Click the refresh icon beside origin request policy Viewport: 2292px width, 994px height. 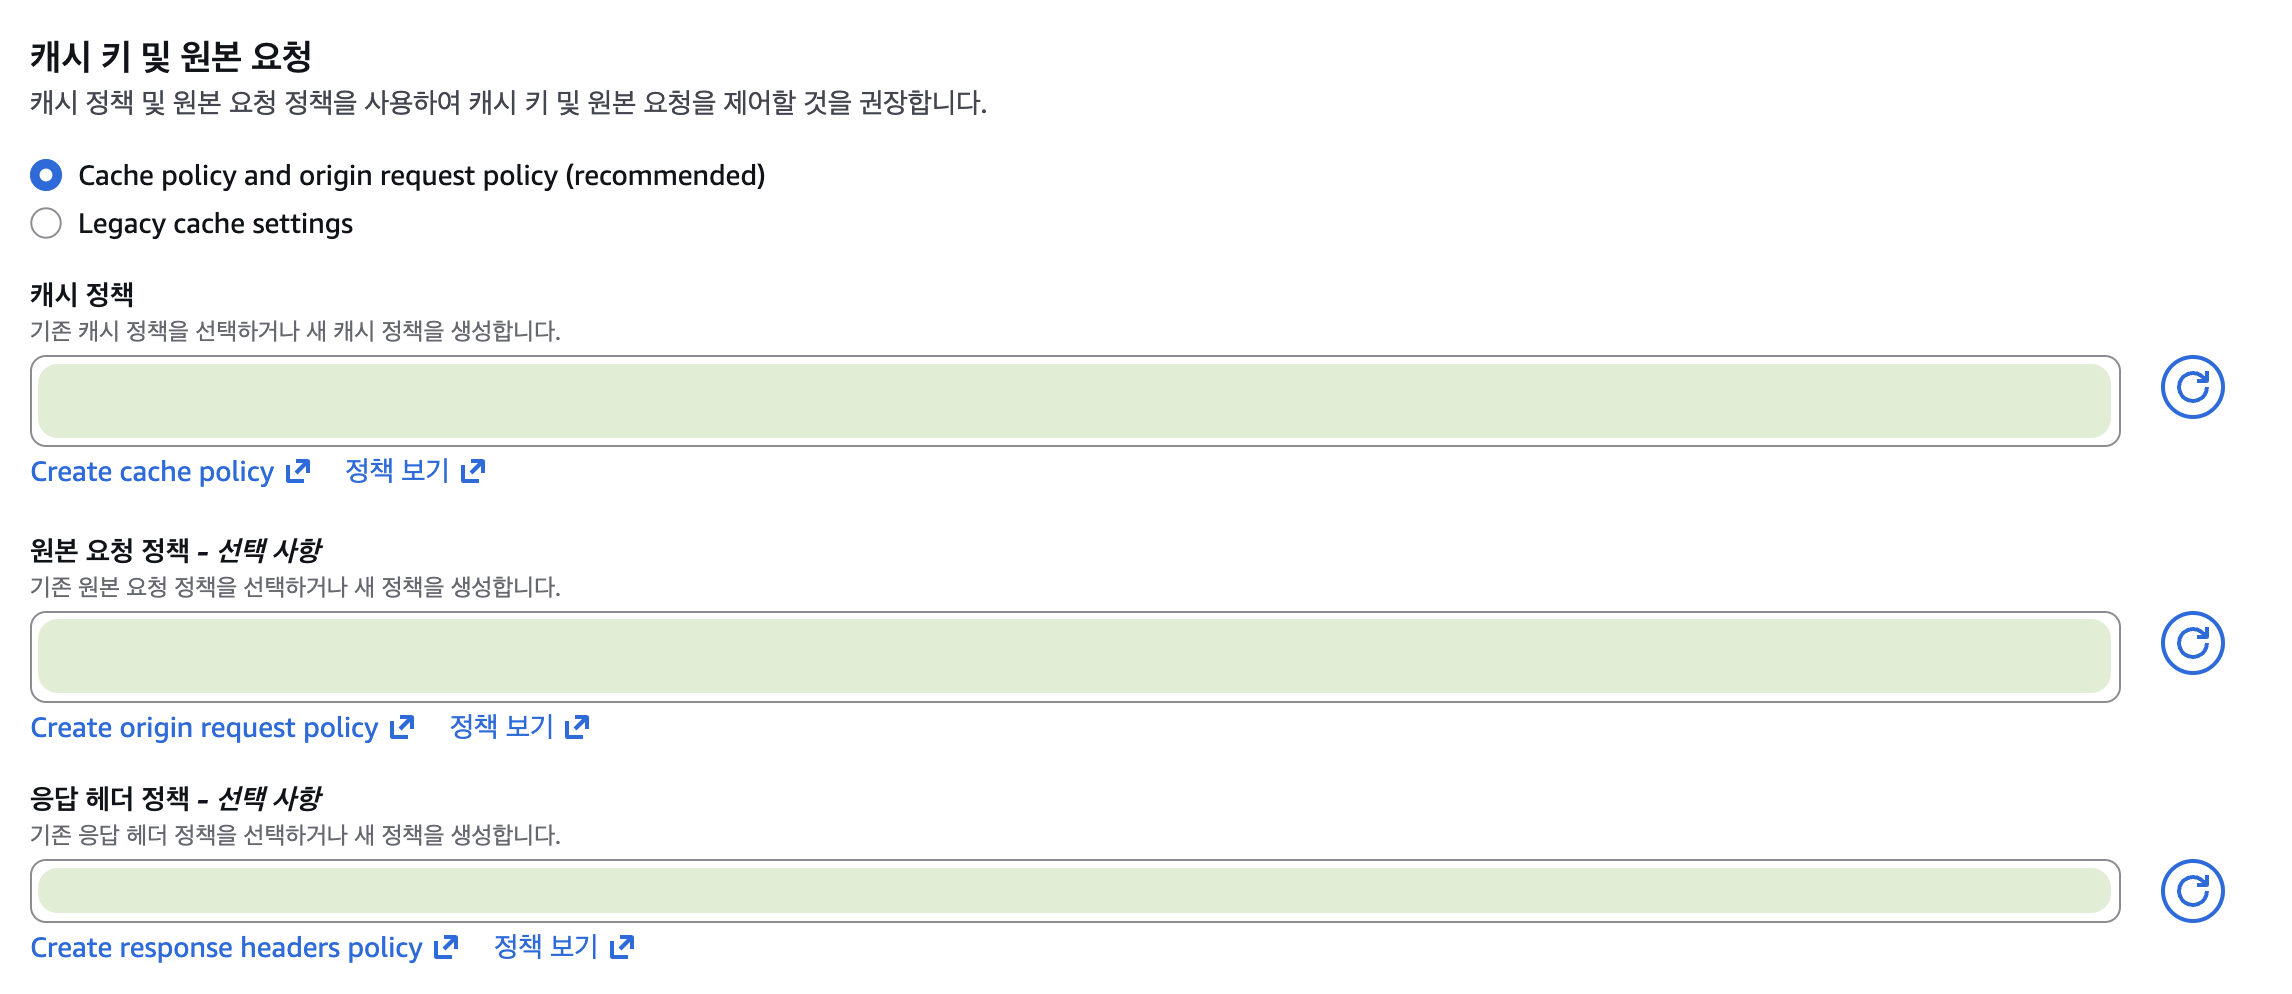[2194, 643]
